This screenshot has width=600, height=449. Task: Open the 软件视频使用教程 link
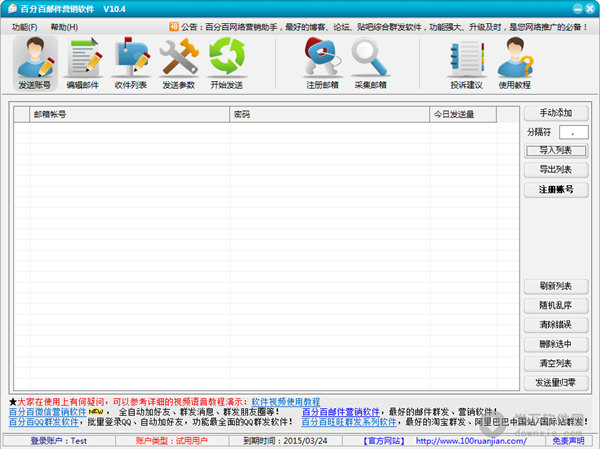pyautogui.click(x=285, y=402)
